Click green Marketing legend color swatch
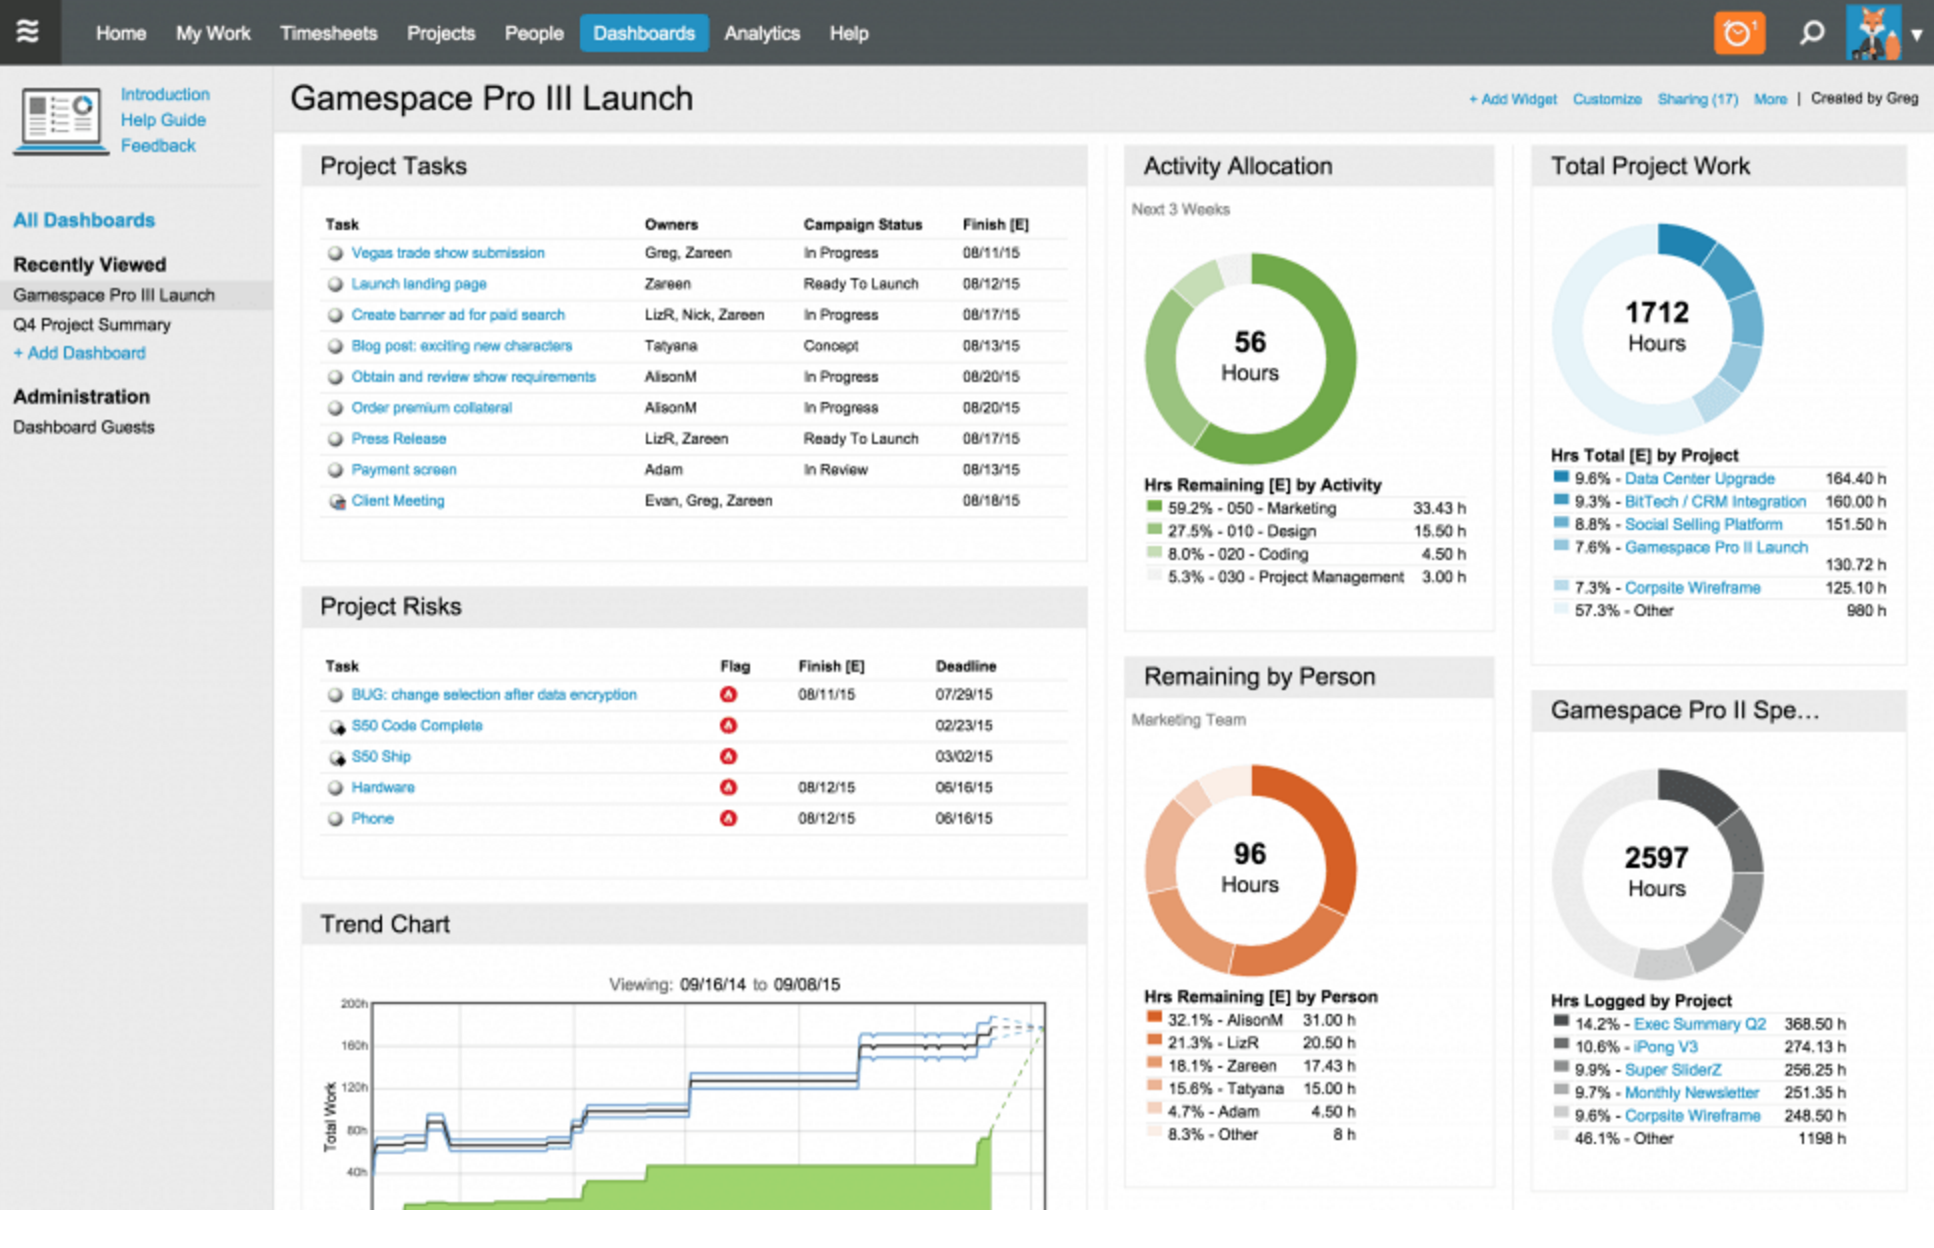Image resolution: width=1934 pixels, height=1248 pixels. [x=1154, y=507]
